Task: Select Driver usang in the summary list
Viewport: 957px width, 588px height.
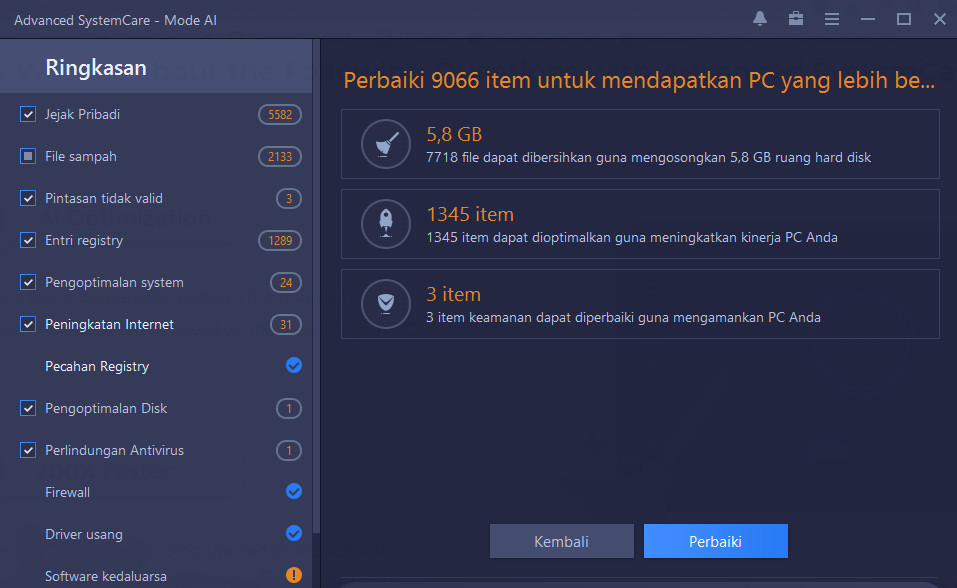Action: 84,534
